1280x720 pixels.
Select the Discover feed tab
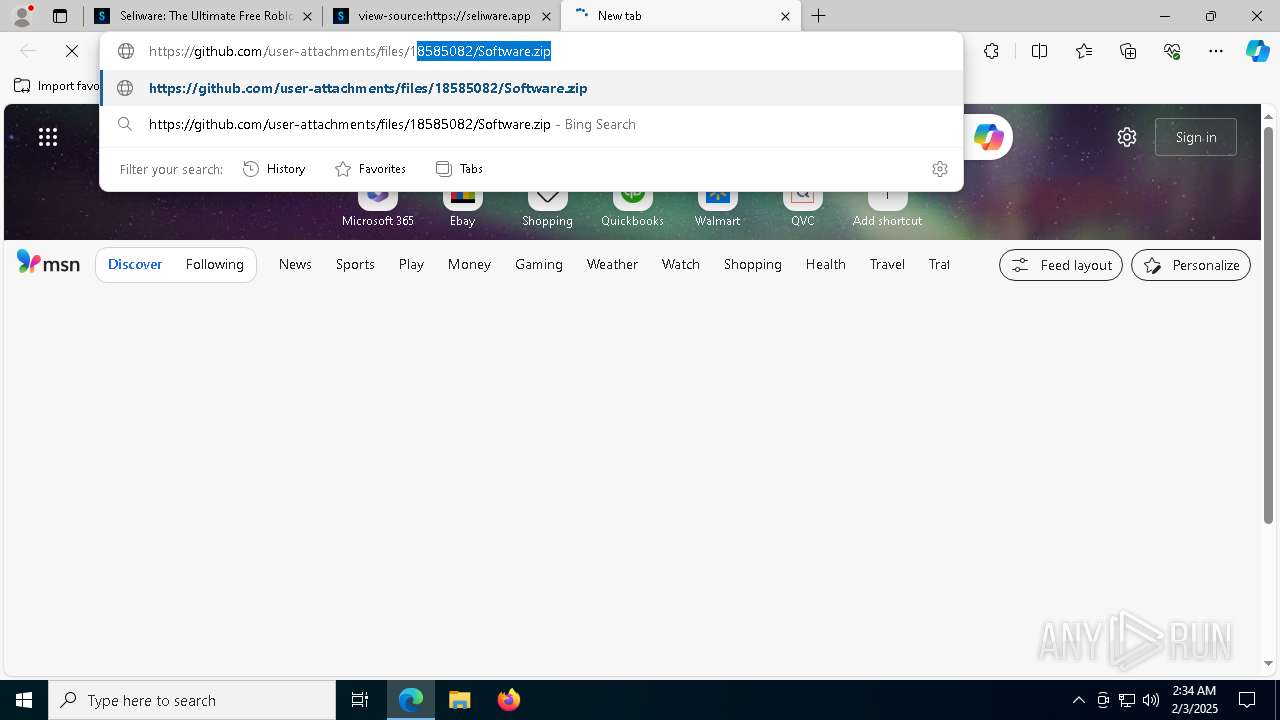click(135, 264)
